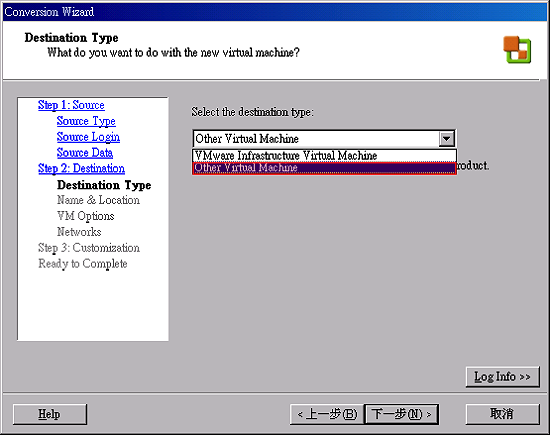Screen dimensions: 550x435
Task: Open the destination type dropdown arrow
Action: pos(447,139)
